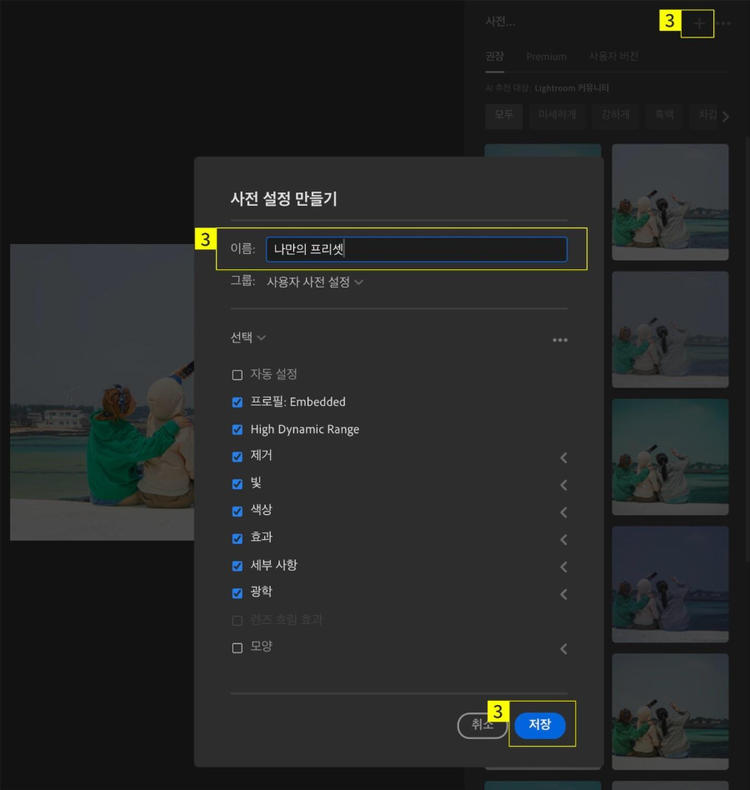Expand the 광학 row chevron
The image size is (750, 790).
point(564,594)
